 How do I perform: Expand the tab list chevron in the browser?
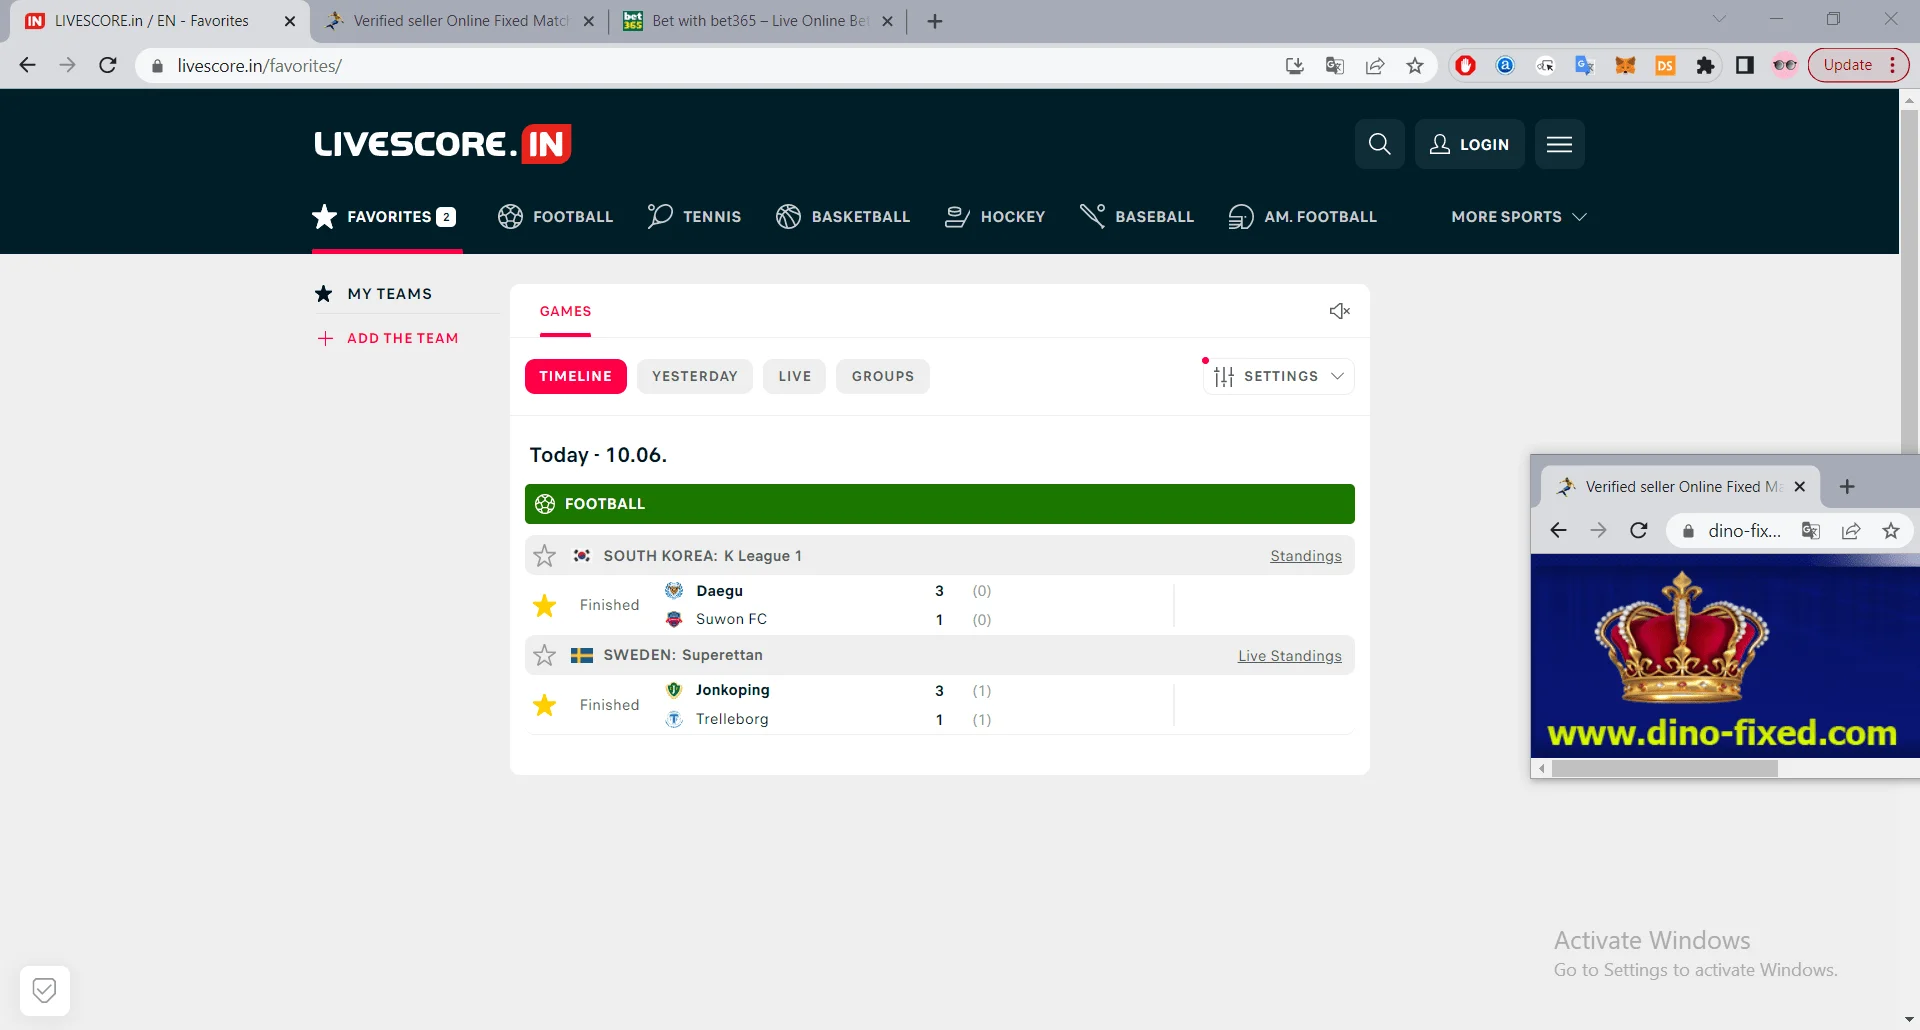(1721, 19)
